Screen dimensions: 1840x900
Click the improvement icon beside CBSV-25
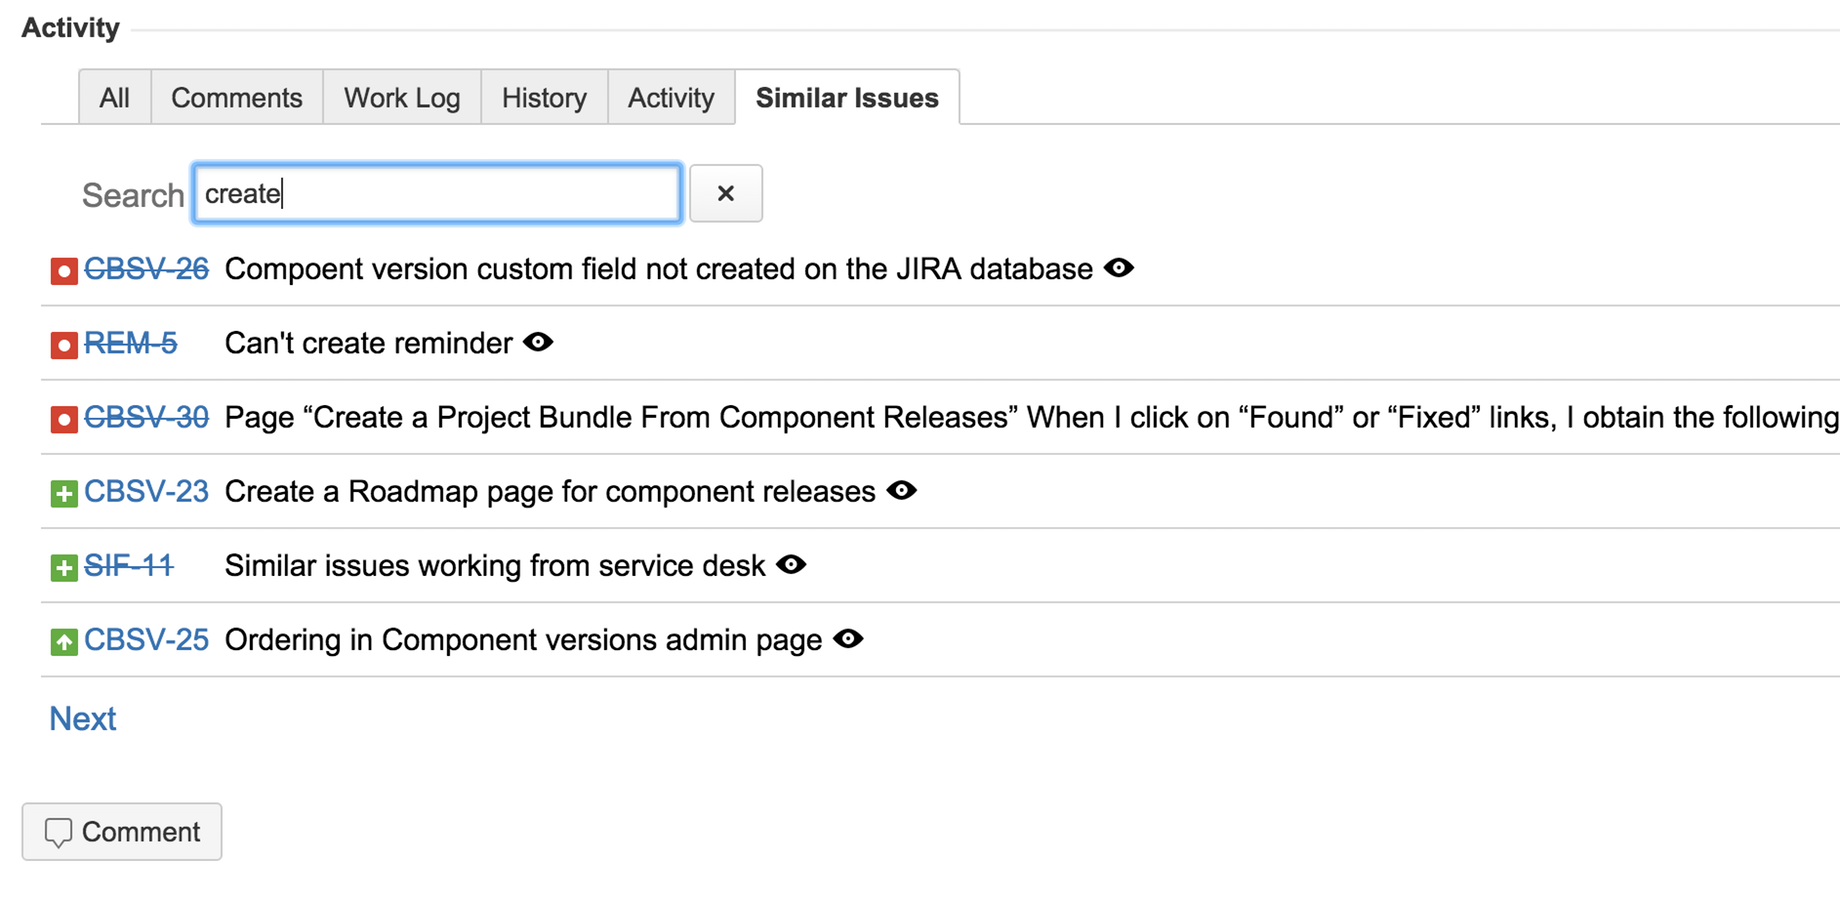[64, 641]
